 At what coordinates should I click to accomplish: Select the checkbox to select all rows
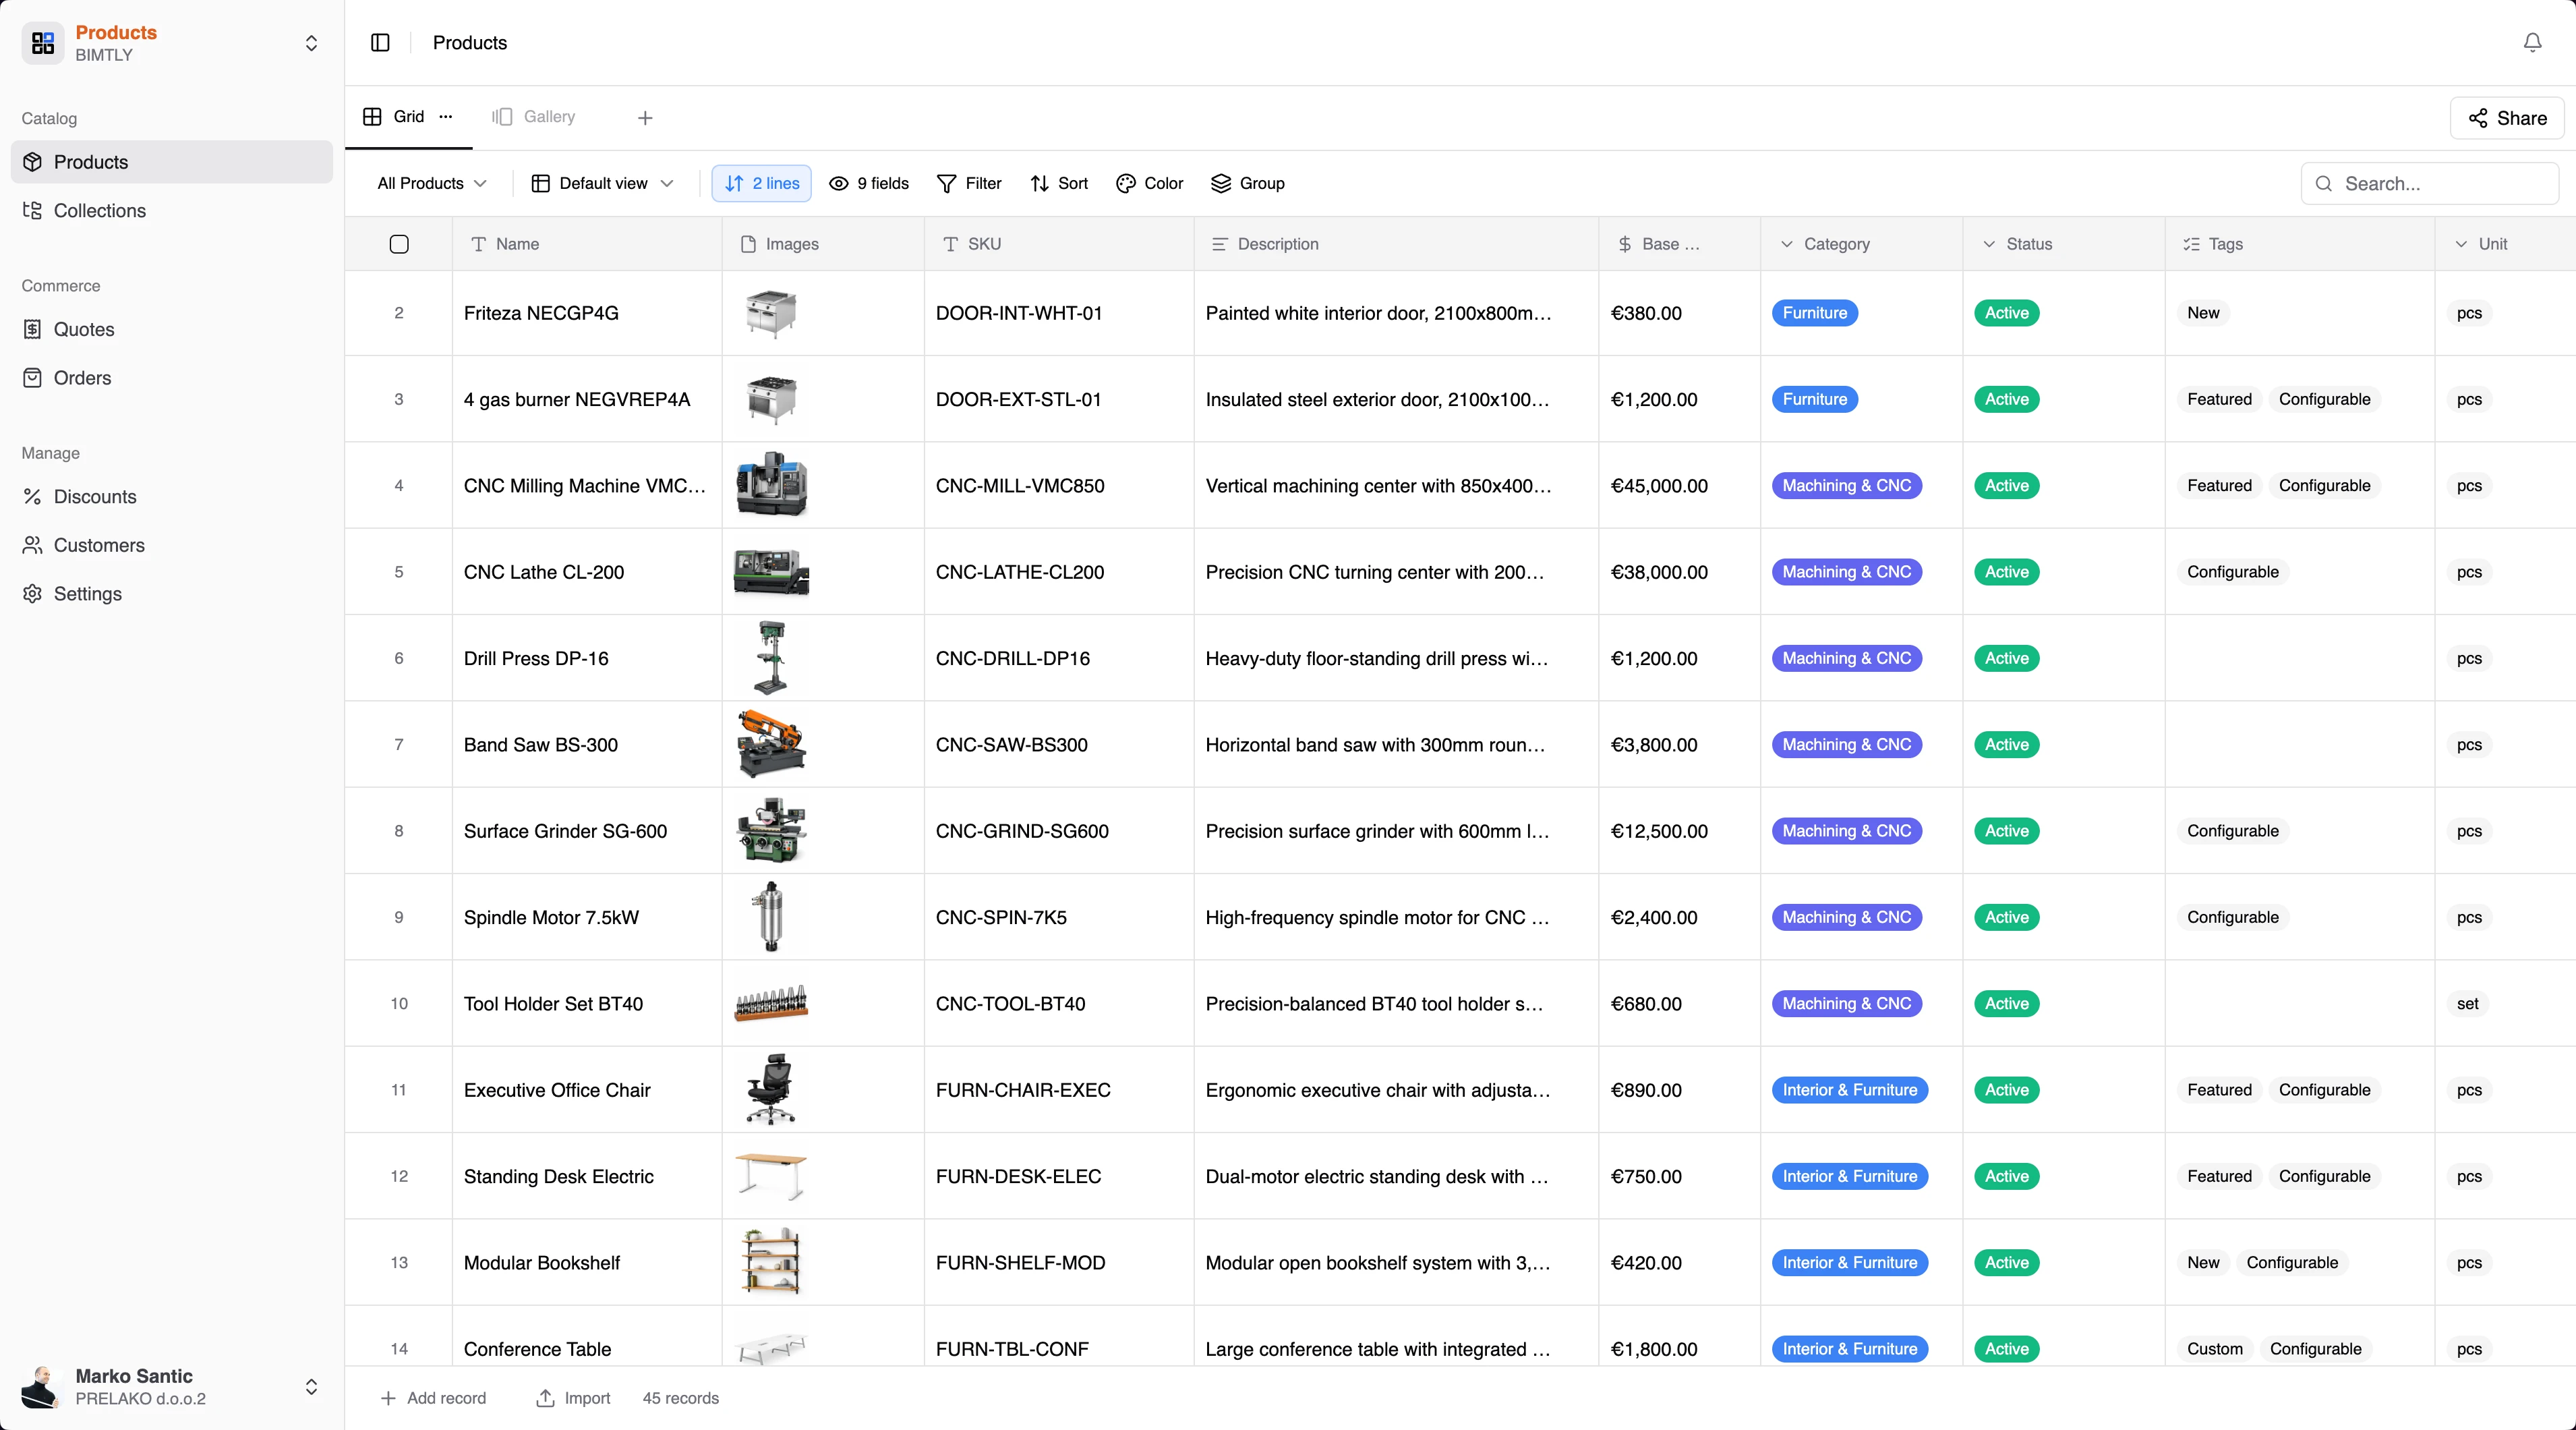(x=398, y=244)
